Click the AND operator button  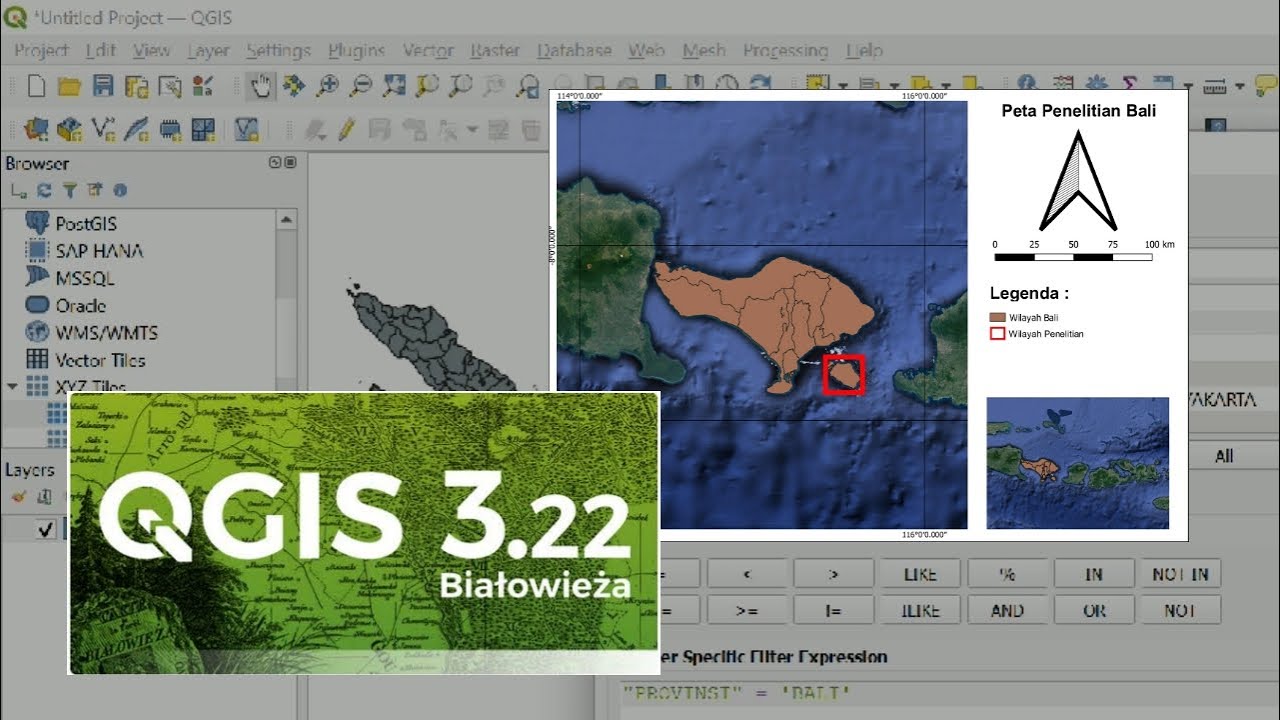[x=1007, y=610]
